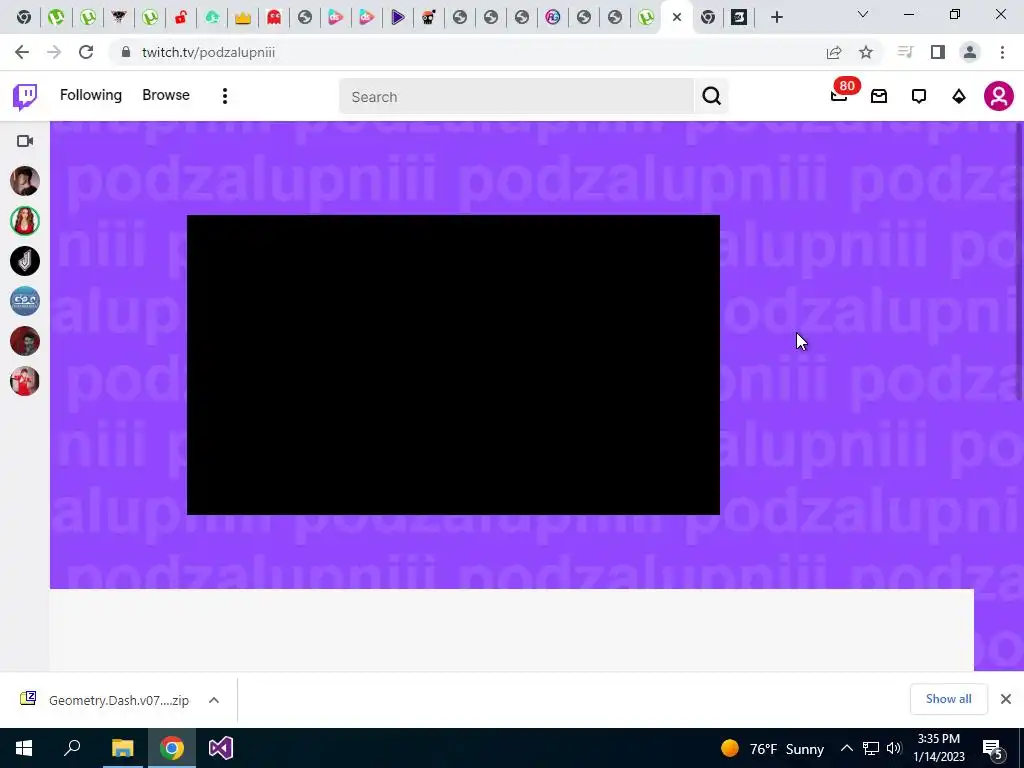Open sidebar channel with blue logo avatar
1024x768 pixels.
(x=25, y=301)
